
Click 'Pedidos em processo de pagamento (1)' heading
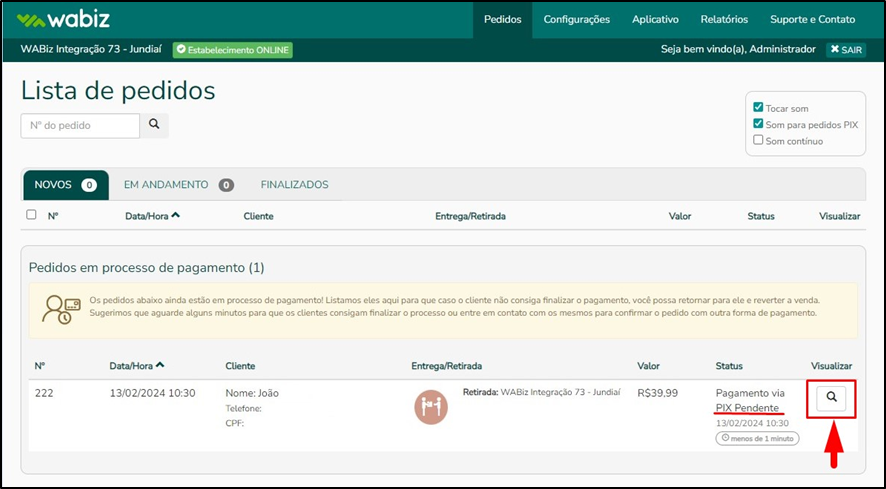pos(146,267)
